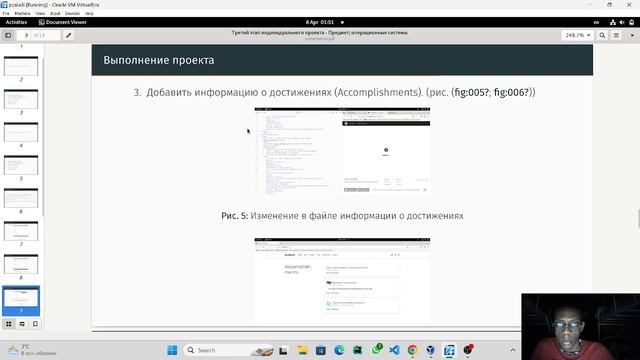This screenshot has width=640, height=360.
Task: Open Google Chrome from taskbar
Action: pos(413,350)
